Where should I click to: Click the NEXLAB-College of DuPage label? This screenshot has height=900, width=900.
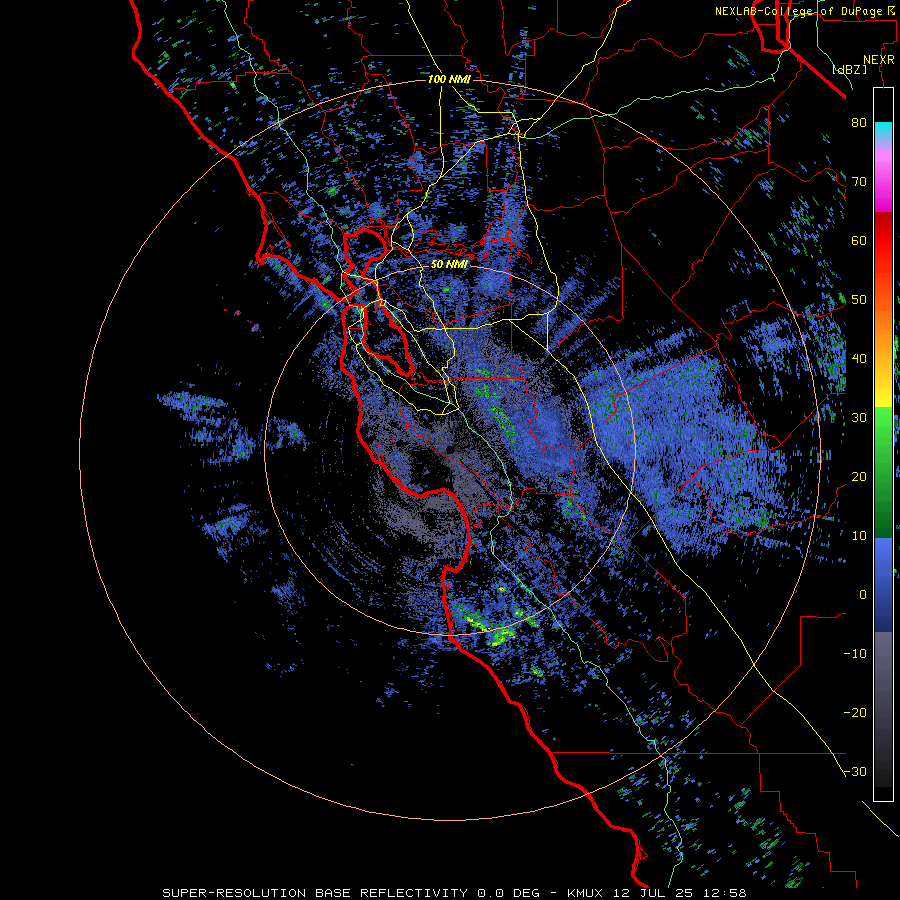(807, 11)
